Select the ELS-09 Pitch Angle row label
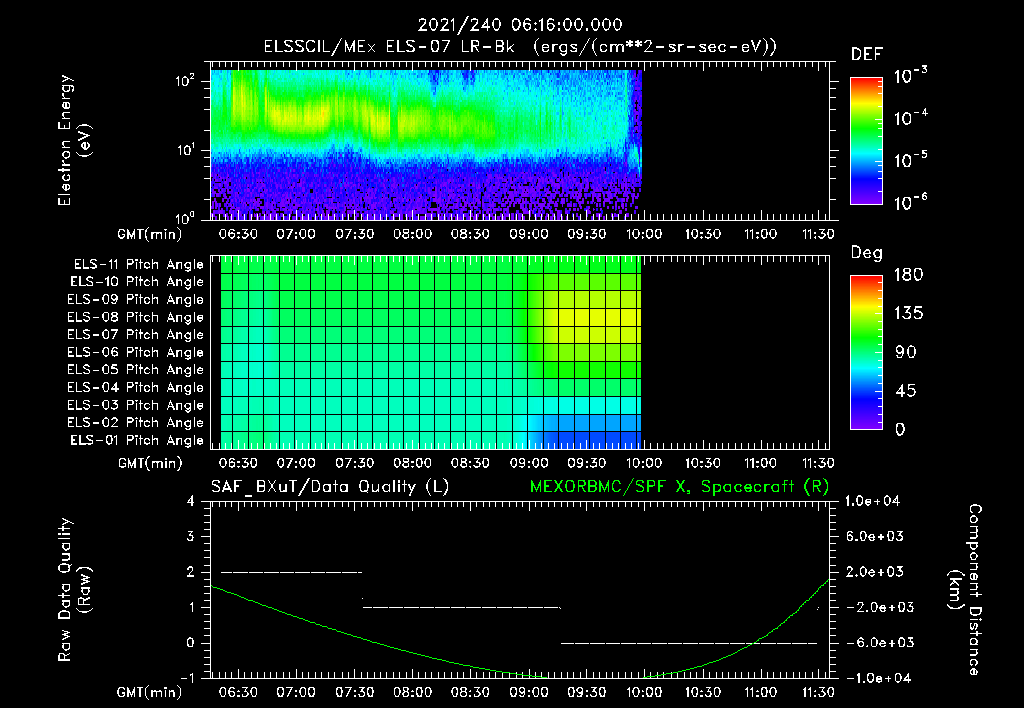Screen dimensions: 1024x708 [136, 300]
